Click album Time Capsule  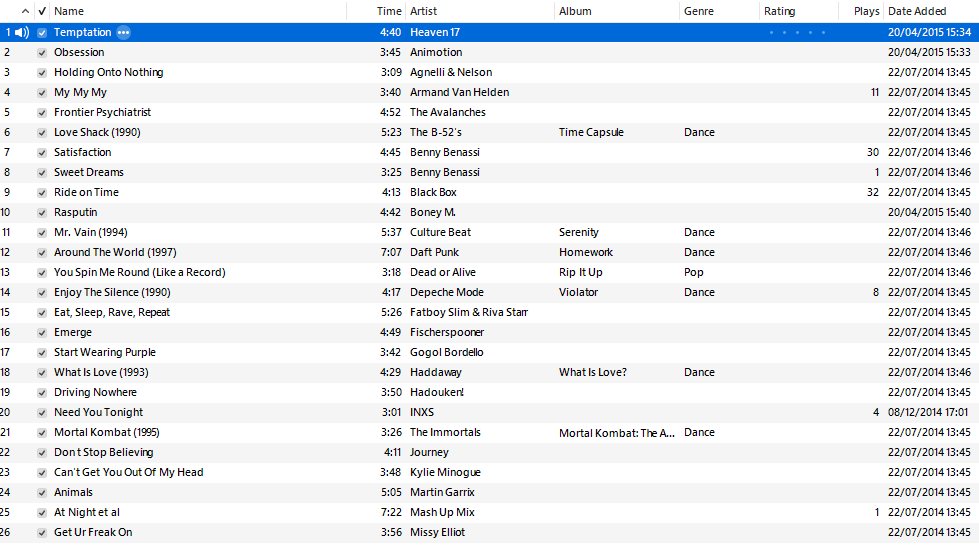coord(591,132)
